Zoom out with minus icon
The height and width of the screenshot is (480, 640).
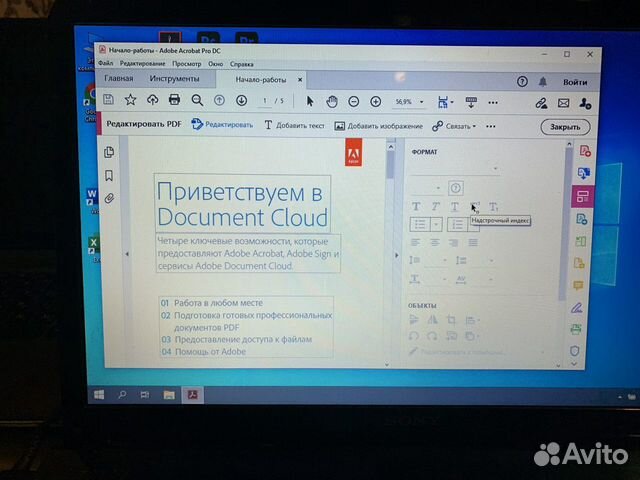coord(353,102)
